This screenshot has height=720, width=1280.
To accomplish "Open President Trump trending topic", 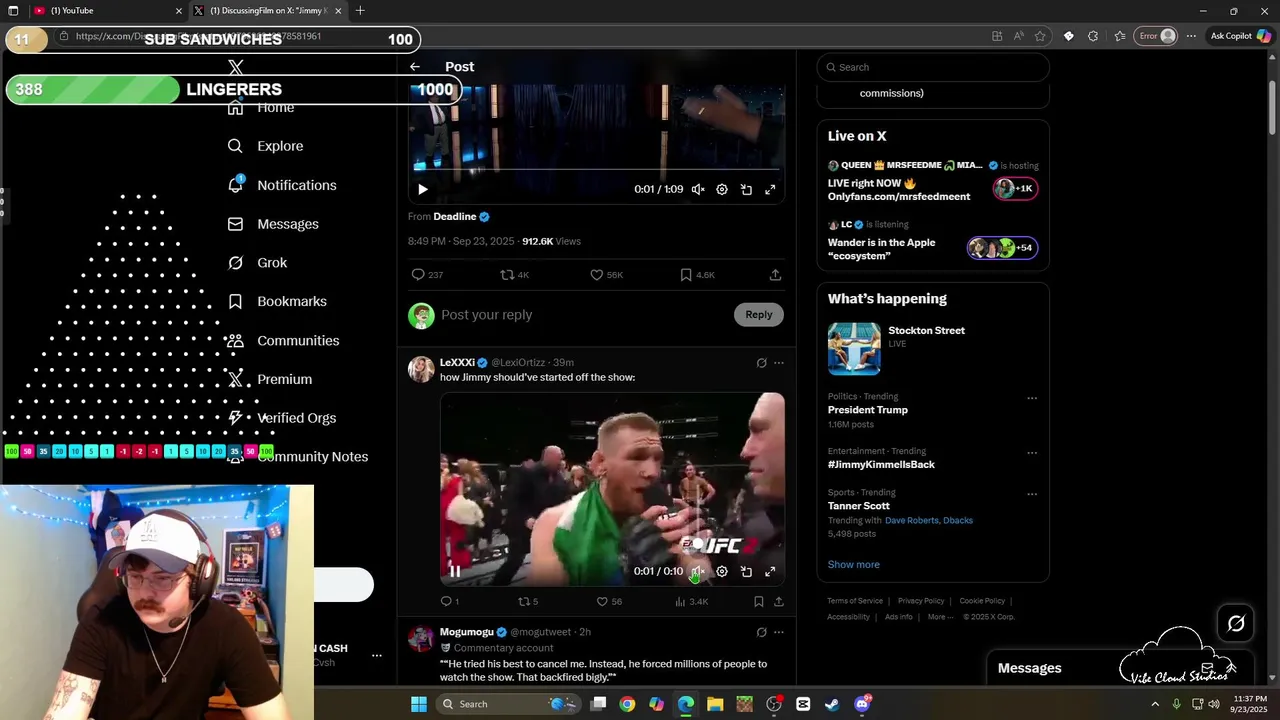I will (x=868, y=410).
